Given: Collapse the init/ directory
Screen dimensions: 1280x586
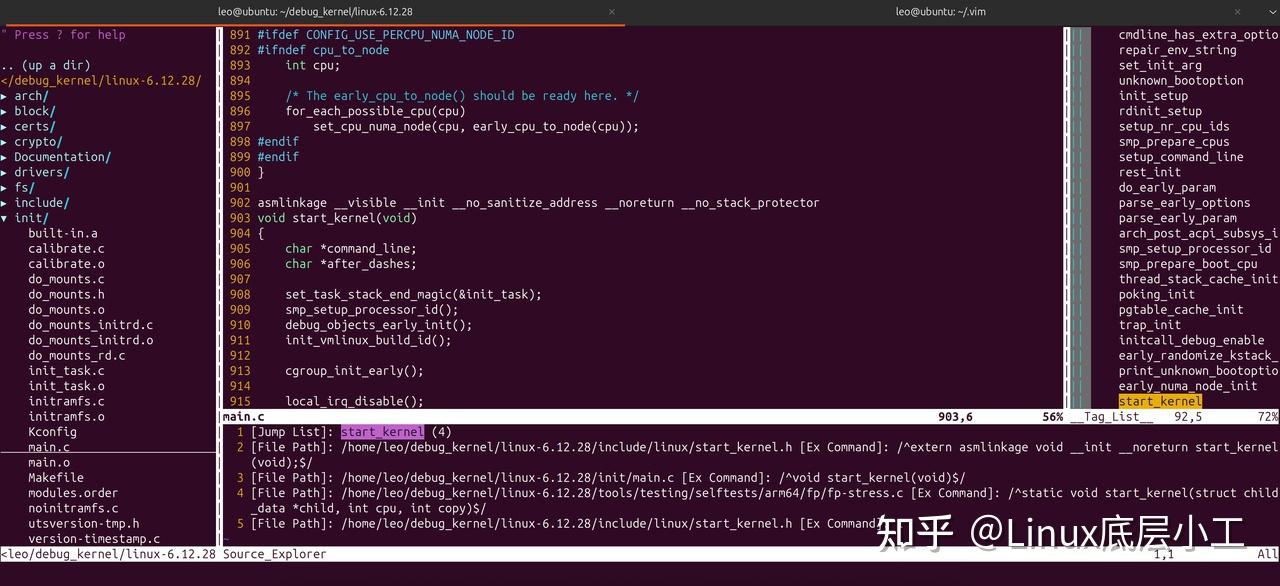Looking at the screenshot, I should coord(30,217).
